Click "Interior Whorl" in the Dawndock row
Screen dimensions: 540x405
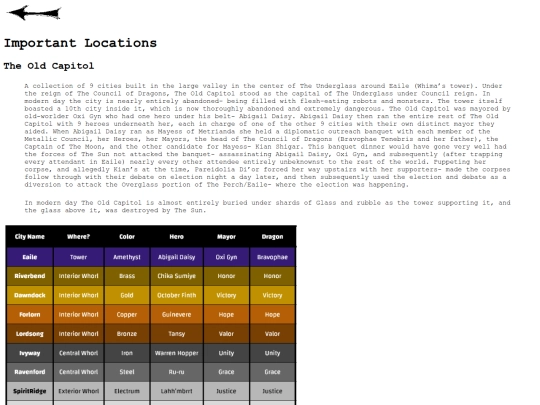(x=79, y=295)
